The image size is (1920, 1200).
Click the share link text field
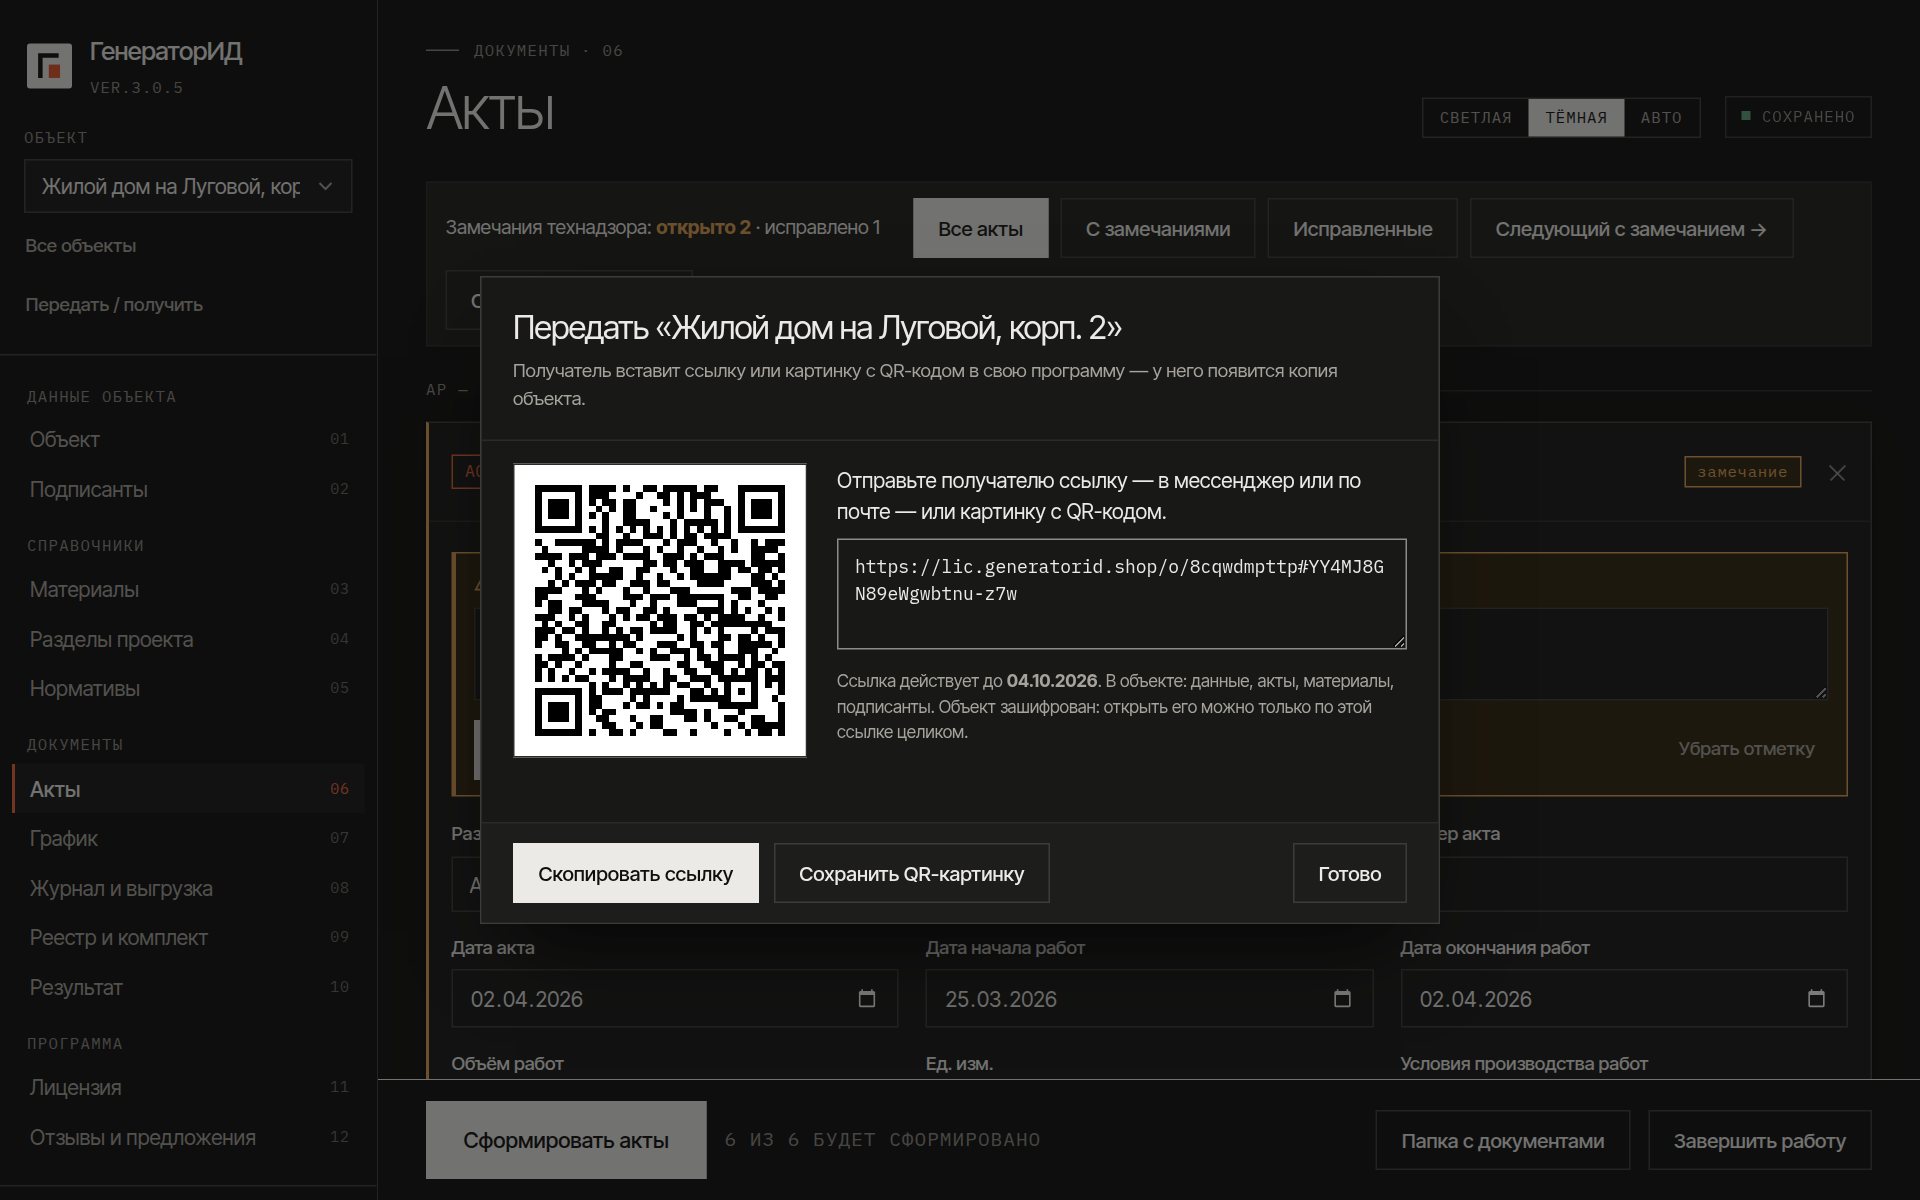coord(1121,594)
